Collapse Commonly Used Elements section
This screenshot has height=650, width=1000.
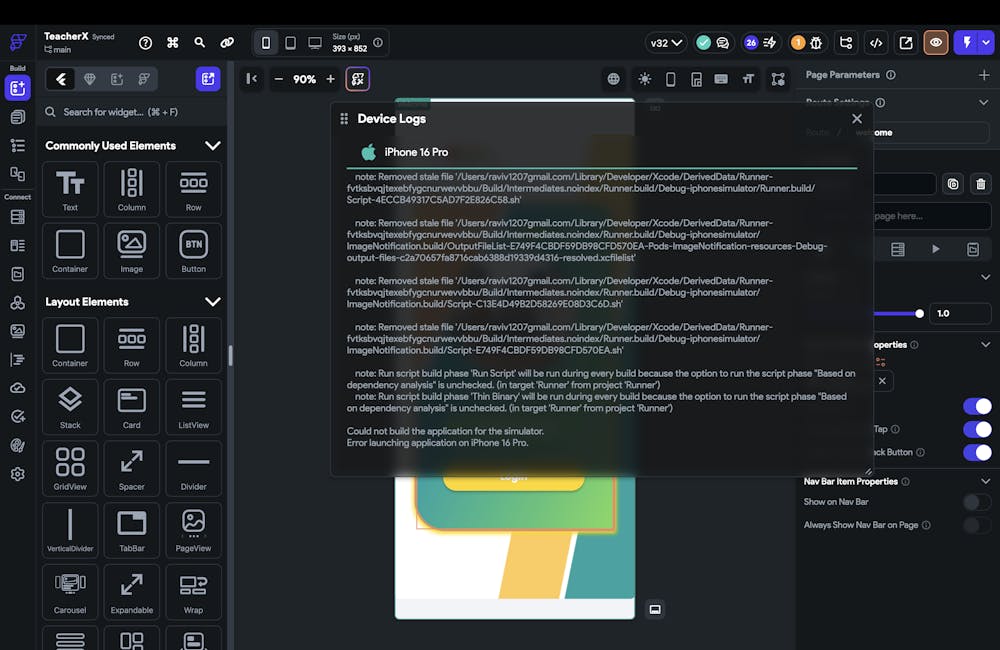[212, 146]
